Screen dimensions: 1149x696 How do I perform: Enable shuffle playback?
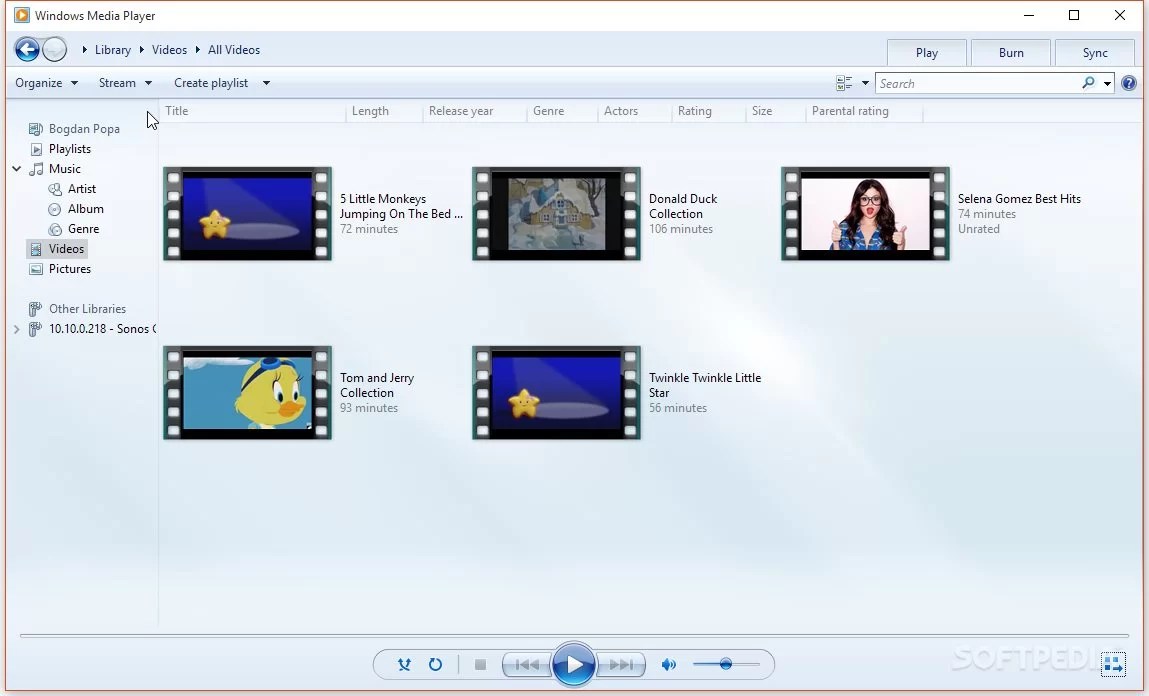(x=404, y=664)
